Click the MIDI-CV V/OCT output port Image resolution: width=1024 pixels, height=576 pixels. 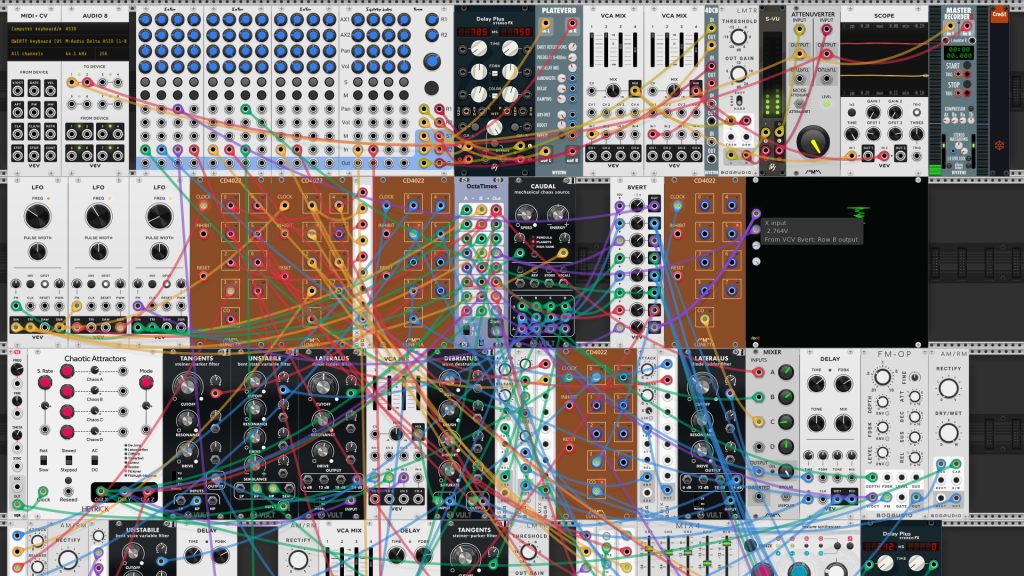[18, 89]
